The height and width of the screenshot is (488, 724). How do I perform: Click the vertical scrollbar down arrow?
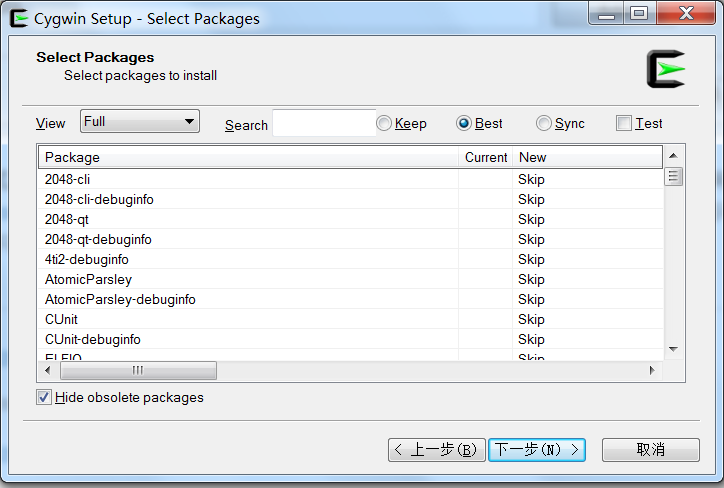673,349
